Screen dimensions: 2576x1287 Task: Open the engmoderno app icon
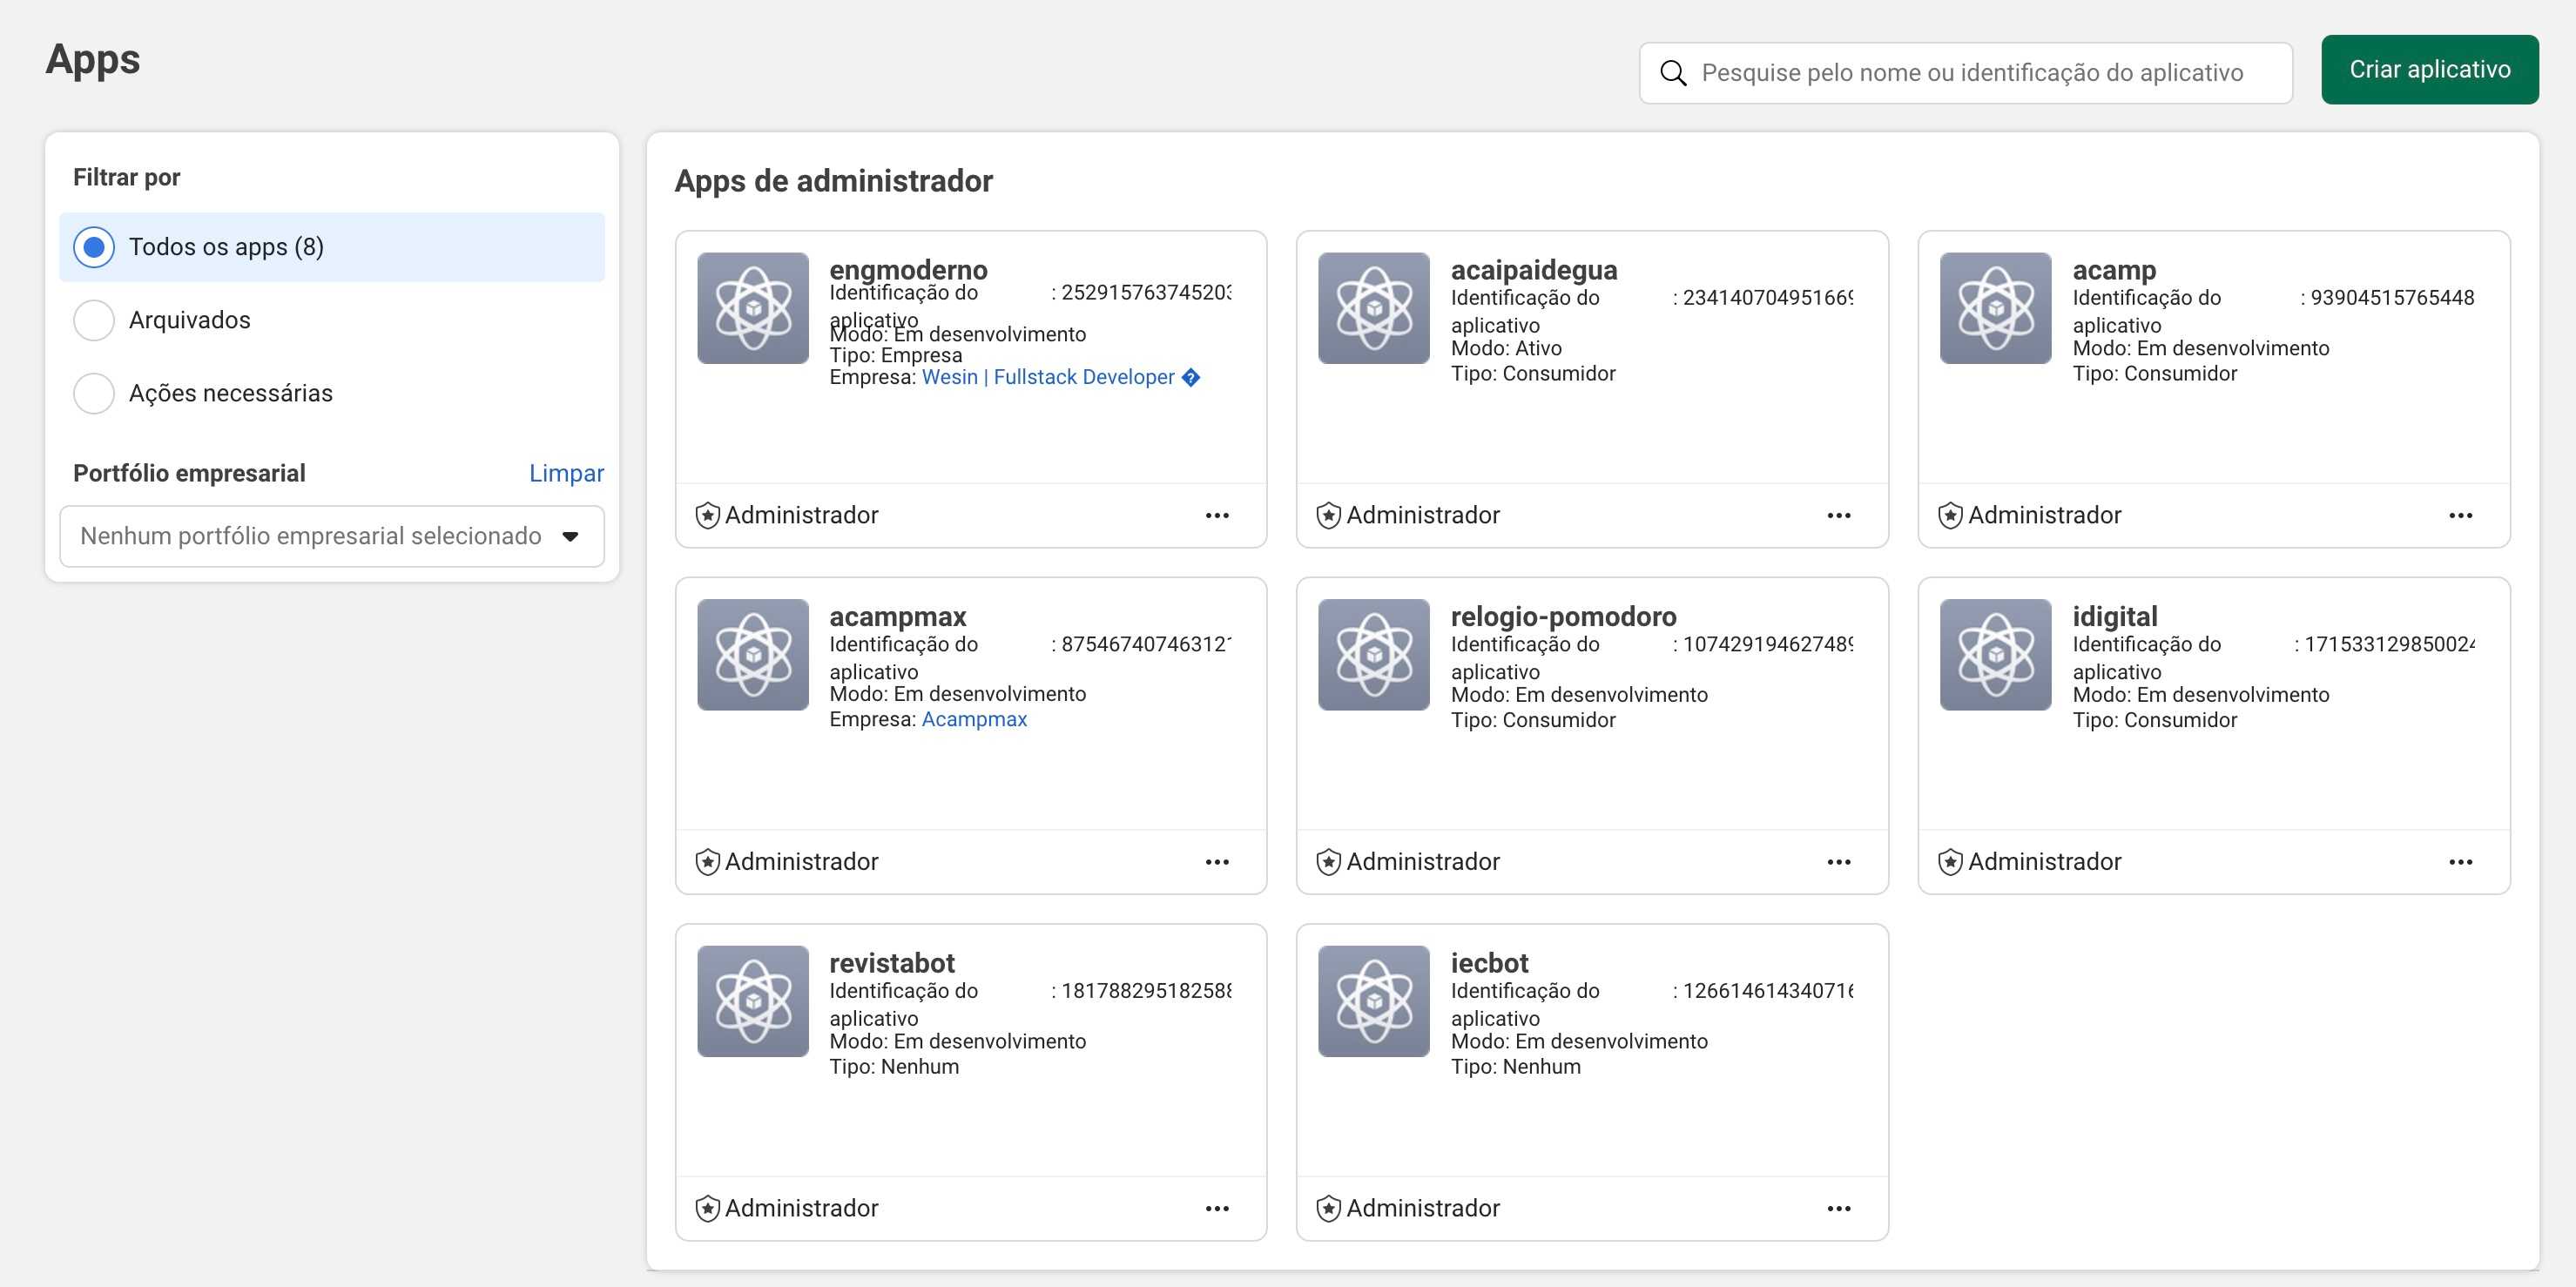point(752,308)
